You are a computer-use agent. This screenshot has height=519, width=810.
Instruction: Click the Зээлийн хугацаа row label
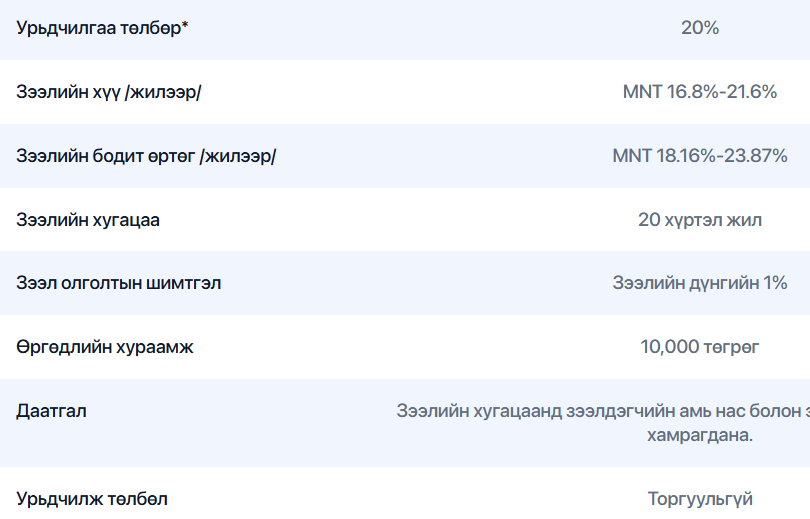click(88, 220)
